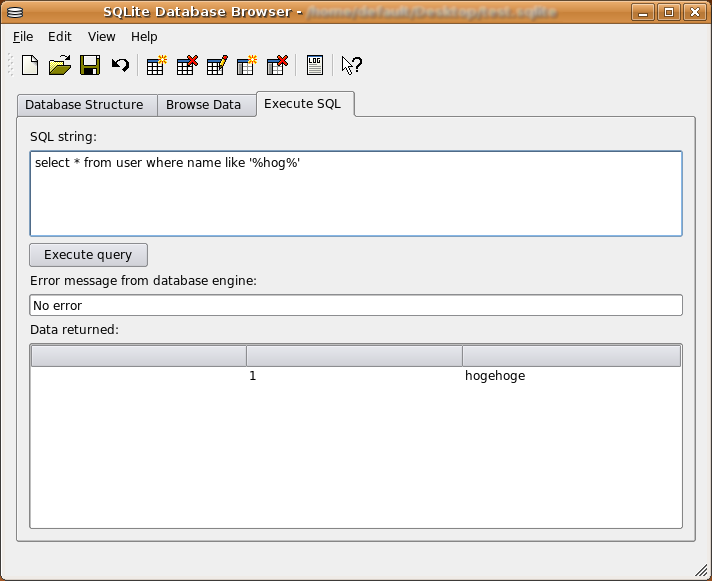The image size is (712, 581).
Task: Switch to the Browse Data tab
Action: (203, 105)
